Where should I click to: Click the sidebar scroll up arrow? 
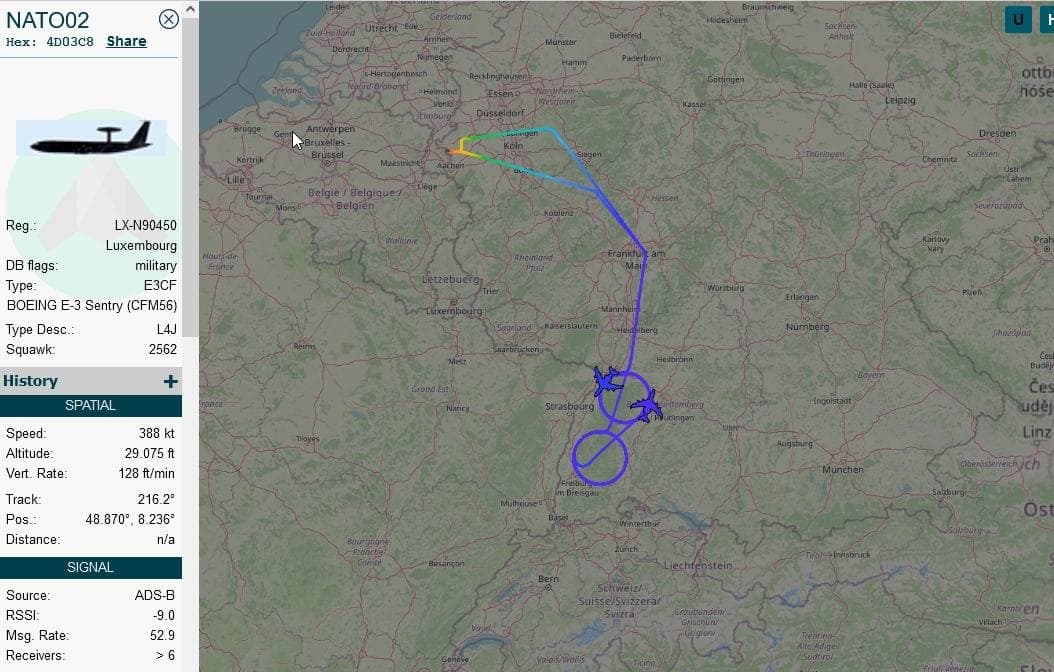[190, 9]
